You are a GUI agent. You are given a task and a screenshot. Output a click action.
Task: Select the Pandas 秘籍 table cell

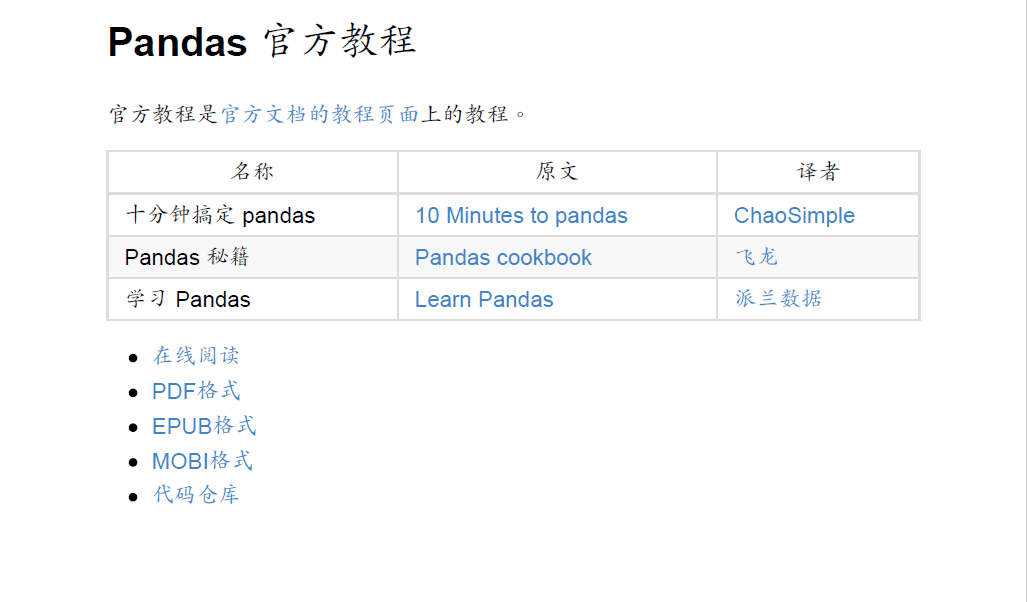coord(187,257)
